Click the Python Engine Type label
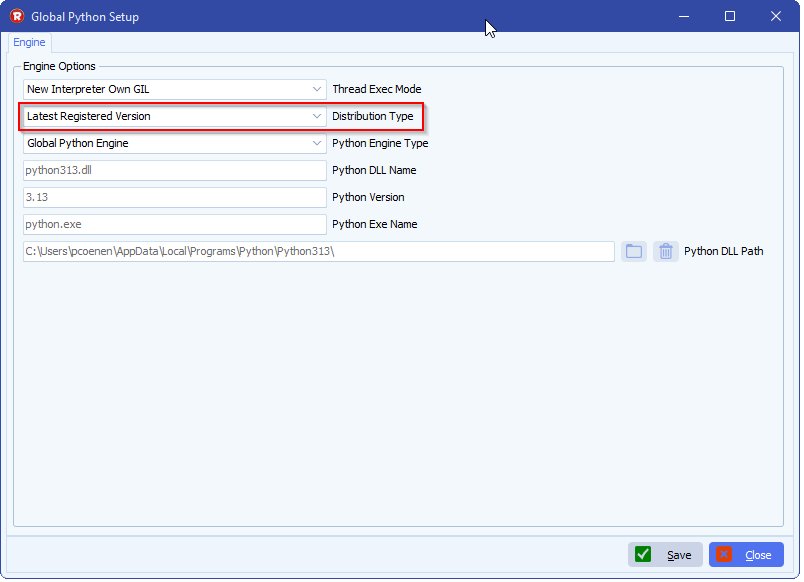Viewport: 804px width, 582px height. [x=380, y=143]
